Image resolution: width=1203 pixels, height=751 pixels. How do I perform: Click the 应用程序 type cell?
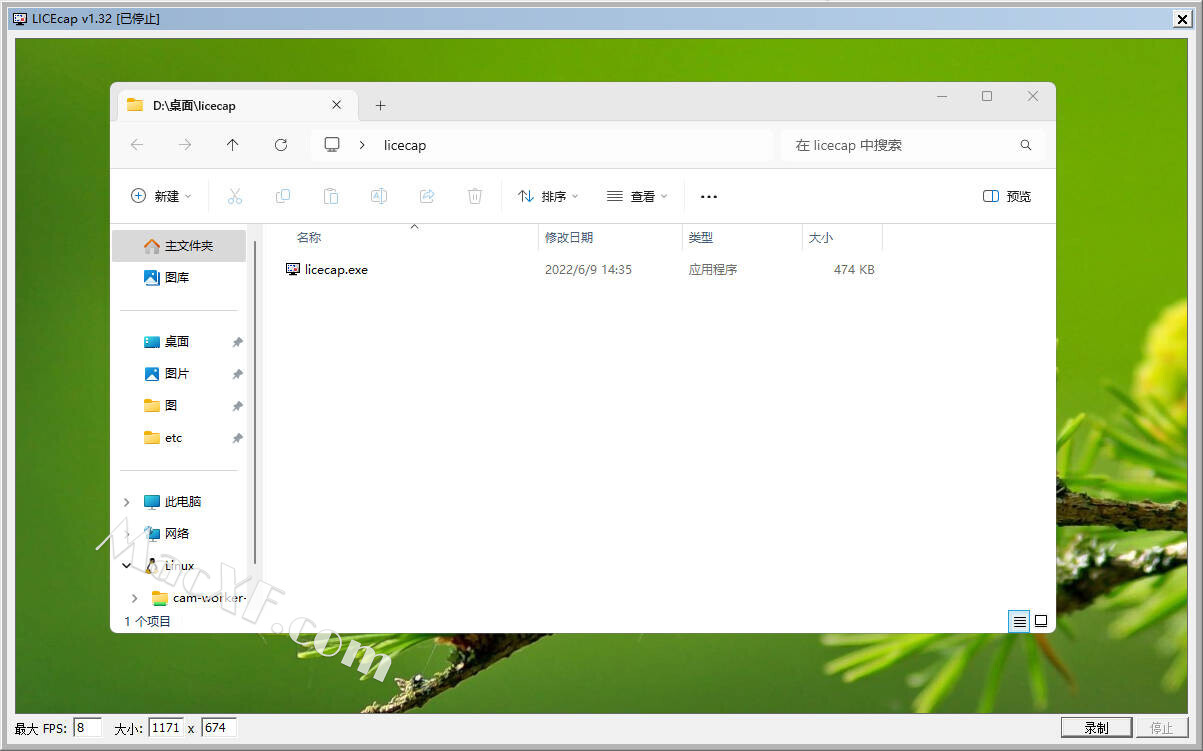(713, 269)
